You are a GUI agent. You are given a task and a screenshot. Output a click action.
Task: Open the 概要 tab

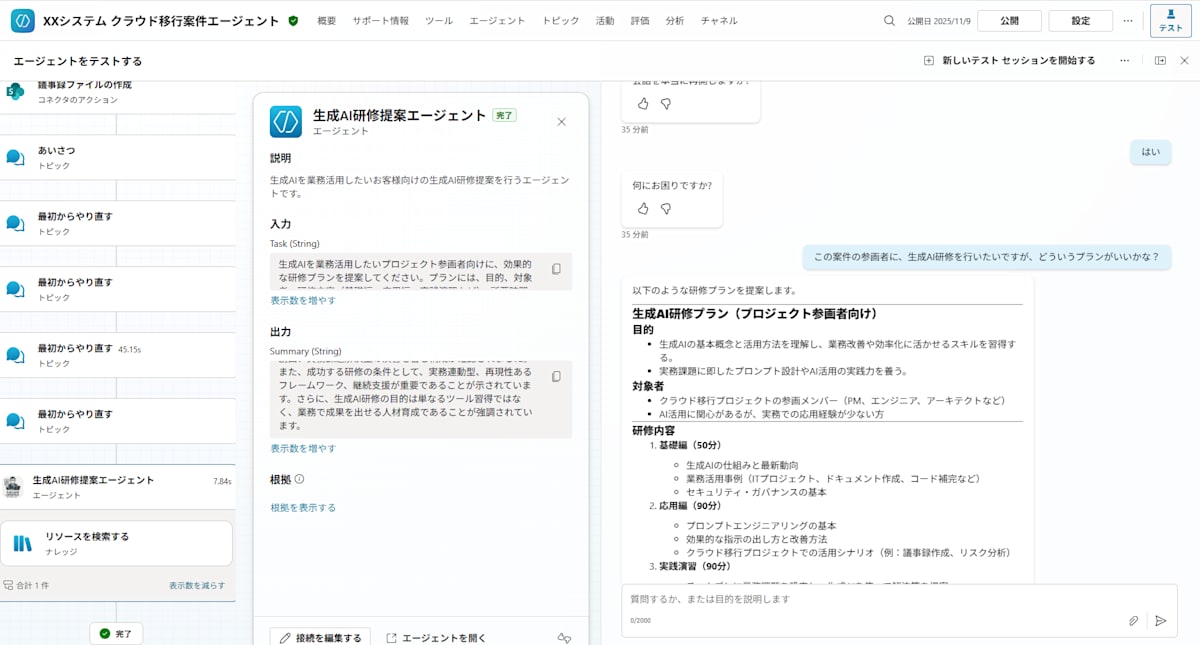tap(327, 20)
